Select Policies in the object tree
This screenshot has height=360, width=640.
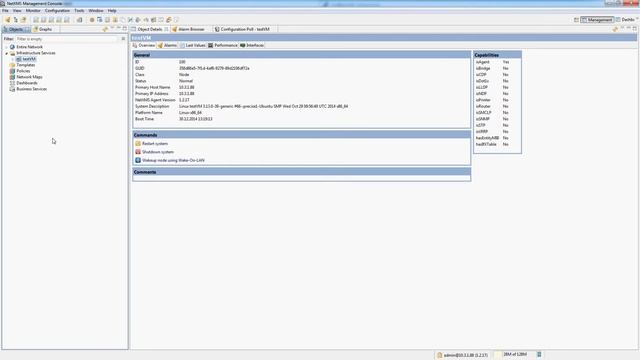(x=23, y=71)
